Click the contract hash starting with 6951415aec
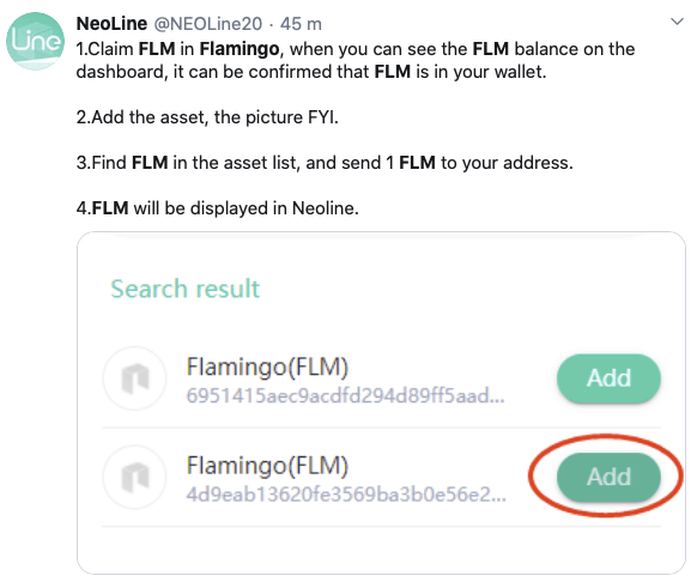 coord(344,395)
